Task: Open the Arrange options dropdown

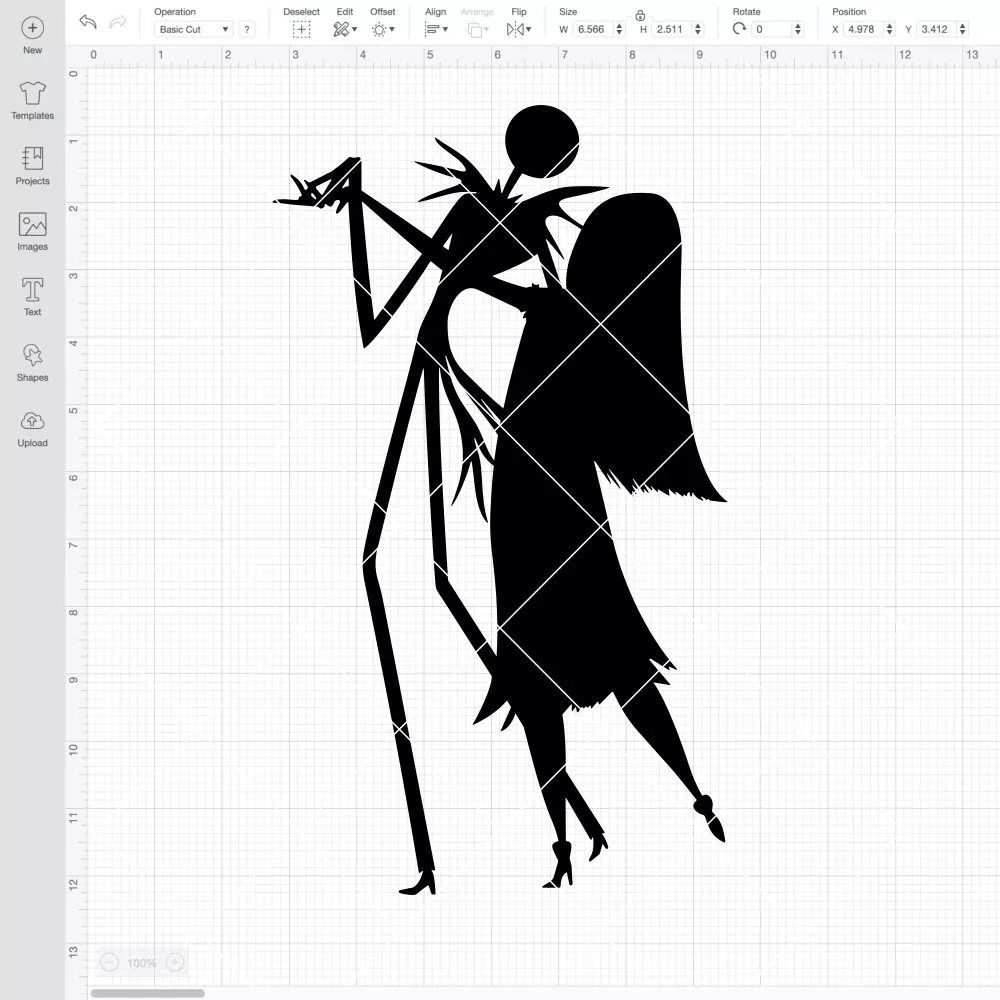Action: 478,29
